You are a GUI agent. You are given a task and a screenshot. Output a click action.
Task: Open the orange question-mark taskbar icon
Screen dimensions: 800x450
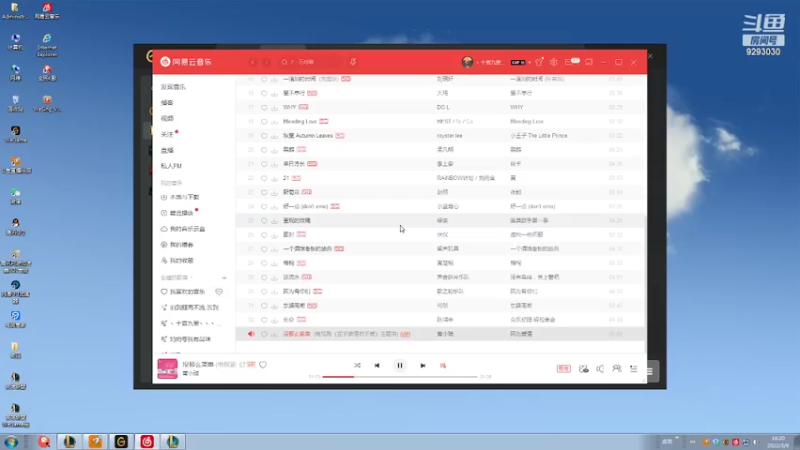(x=95, y=441)
